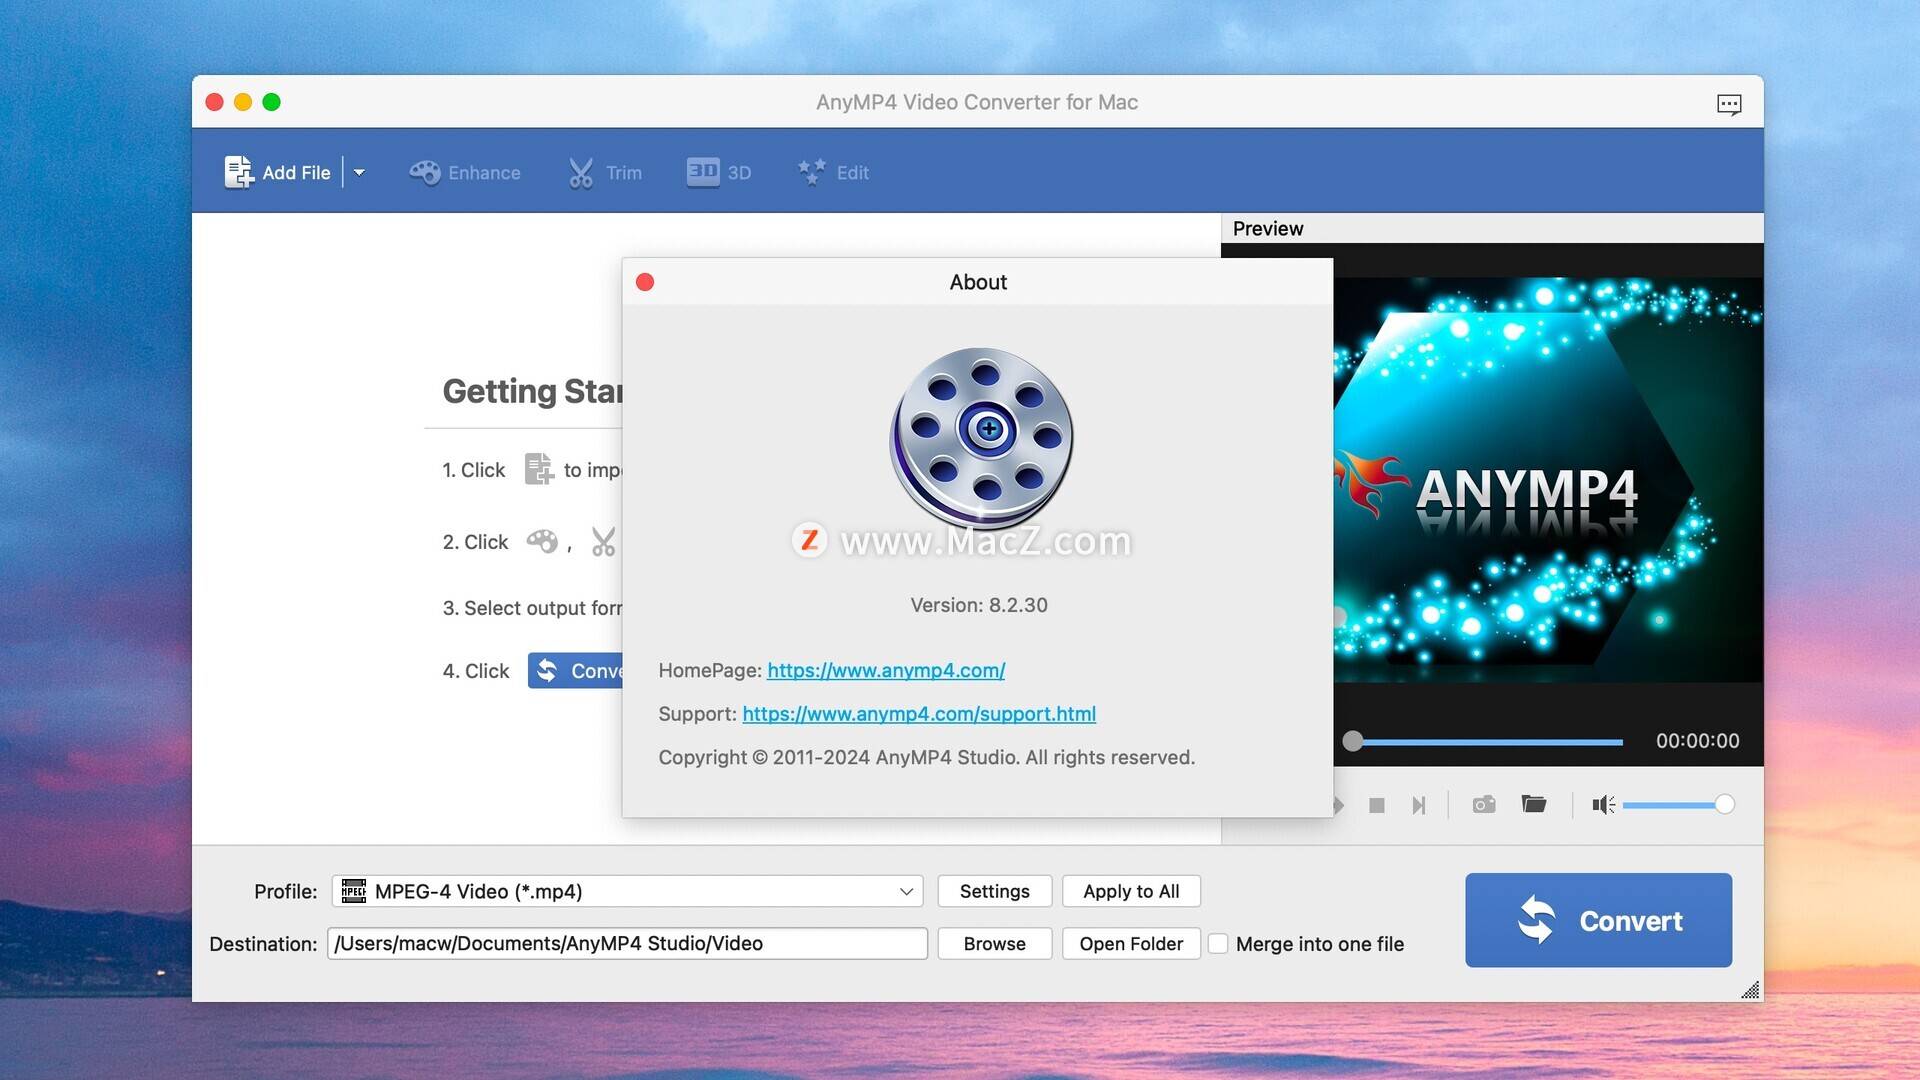This screenshot has width=1920, height=1080.
Task: Expand the Profile format dropdown
Action: point(905,890)
